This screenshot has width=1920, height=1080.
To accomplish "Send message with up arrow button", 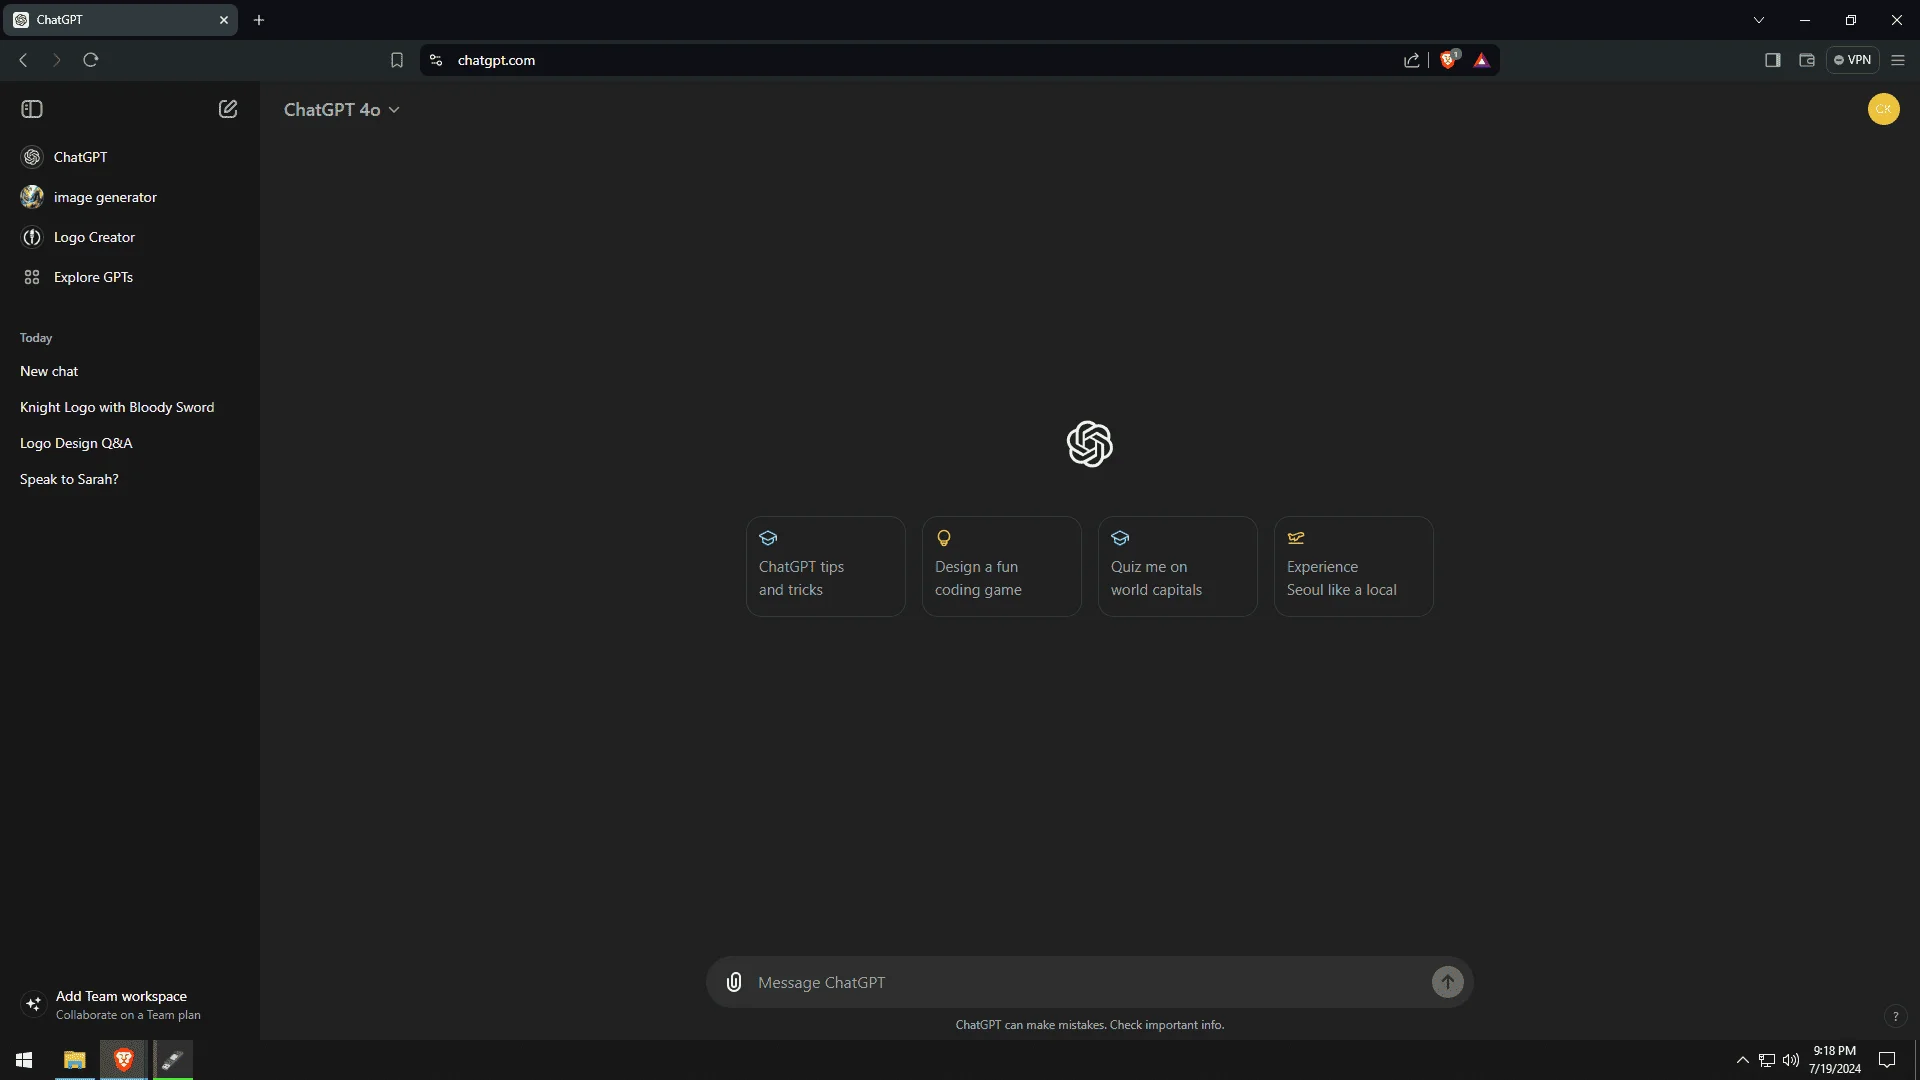I will [x=1447, y=982].
